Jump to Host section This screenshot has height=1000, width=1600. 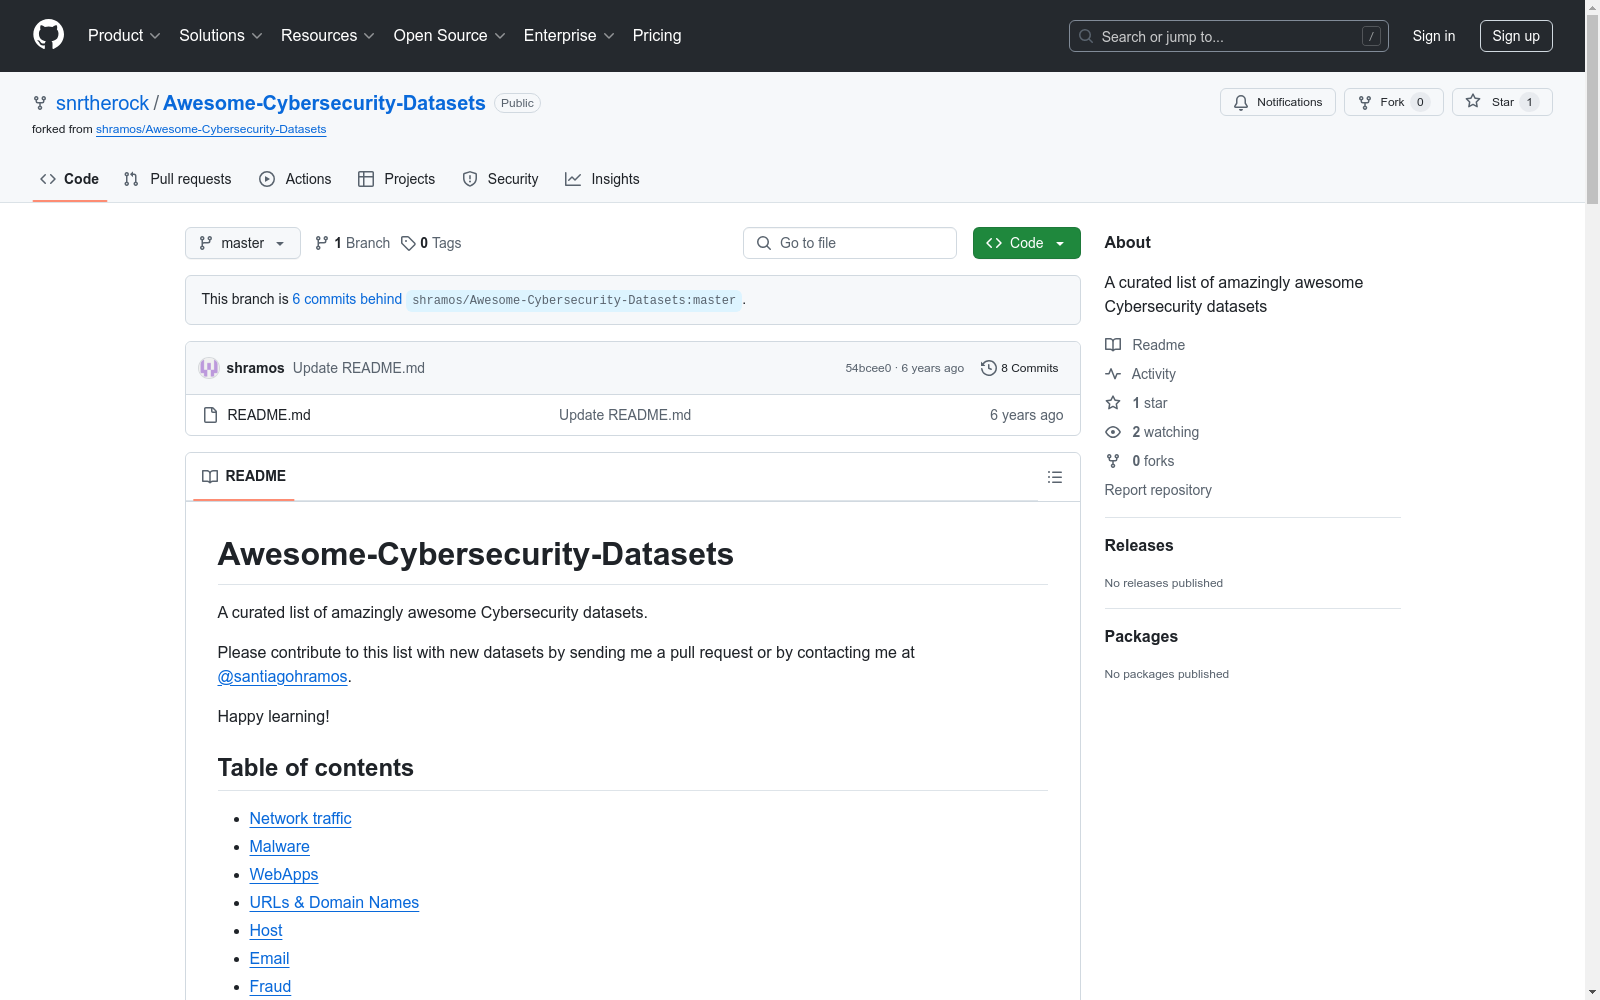coord(266,931)
